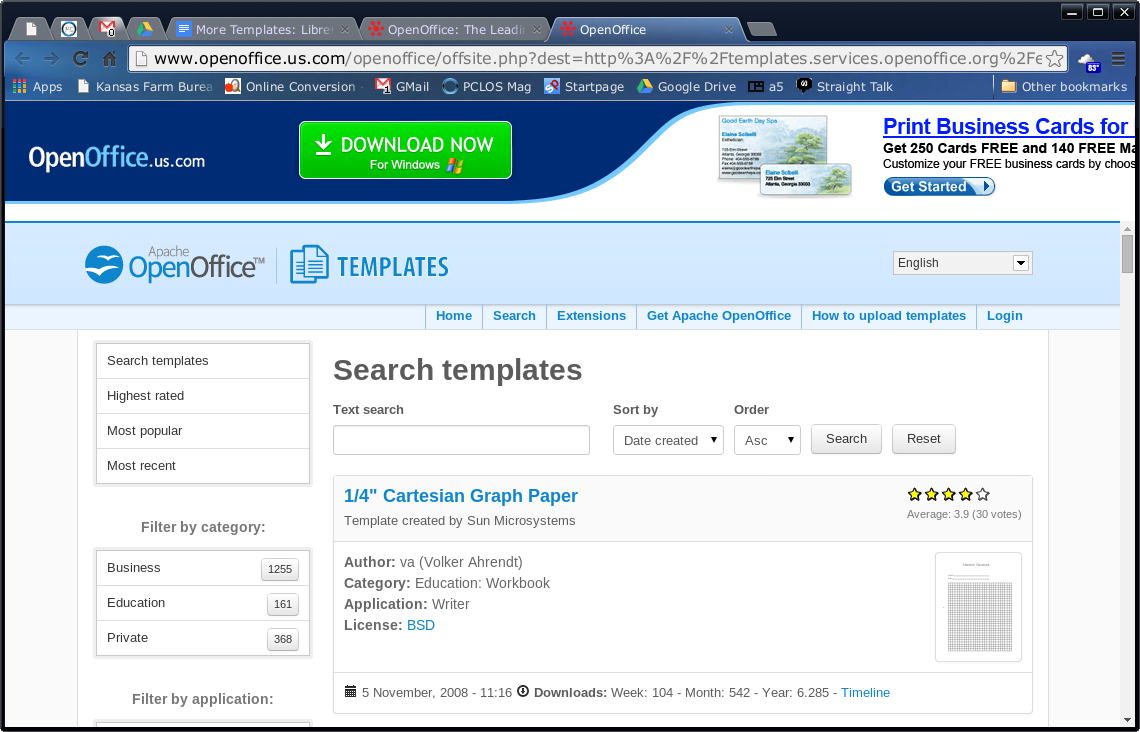Image resolution: width=1140 pixels, height=732 pixels.
Task: Click the page vertical scrollbar handle
Action: pyautogui.click(x=1128, y=254)
